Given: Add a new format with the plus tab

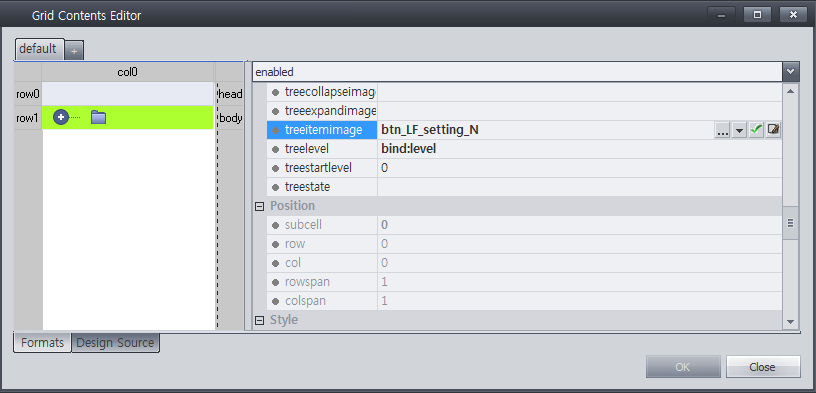Looking at the screenshot, I should pyautogui.click(x=74, y=51).
